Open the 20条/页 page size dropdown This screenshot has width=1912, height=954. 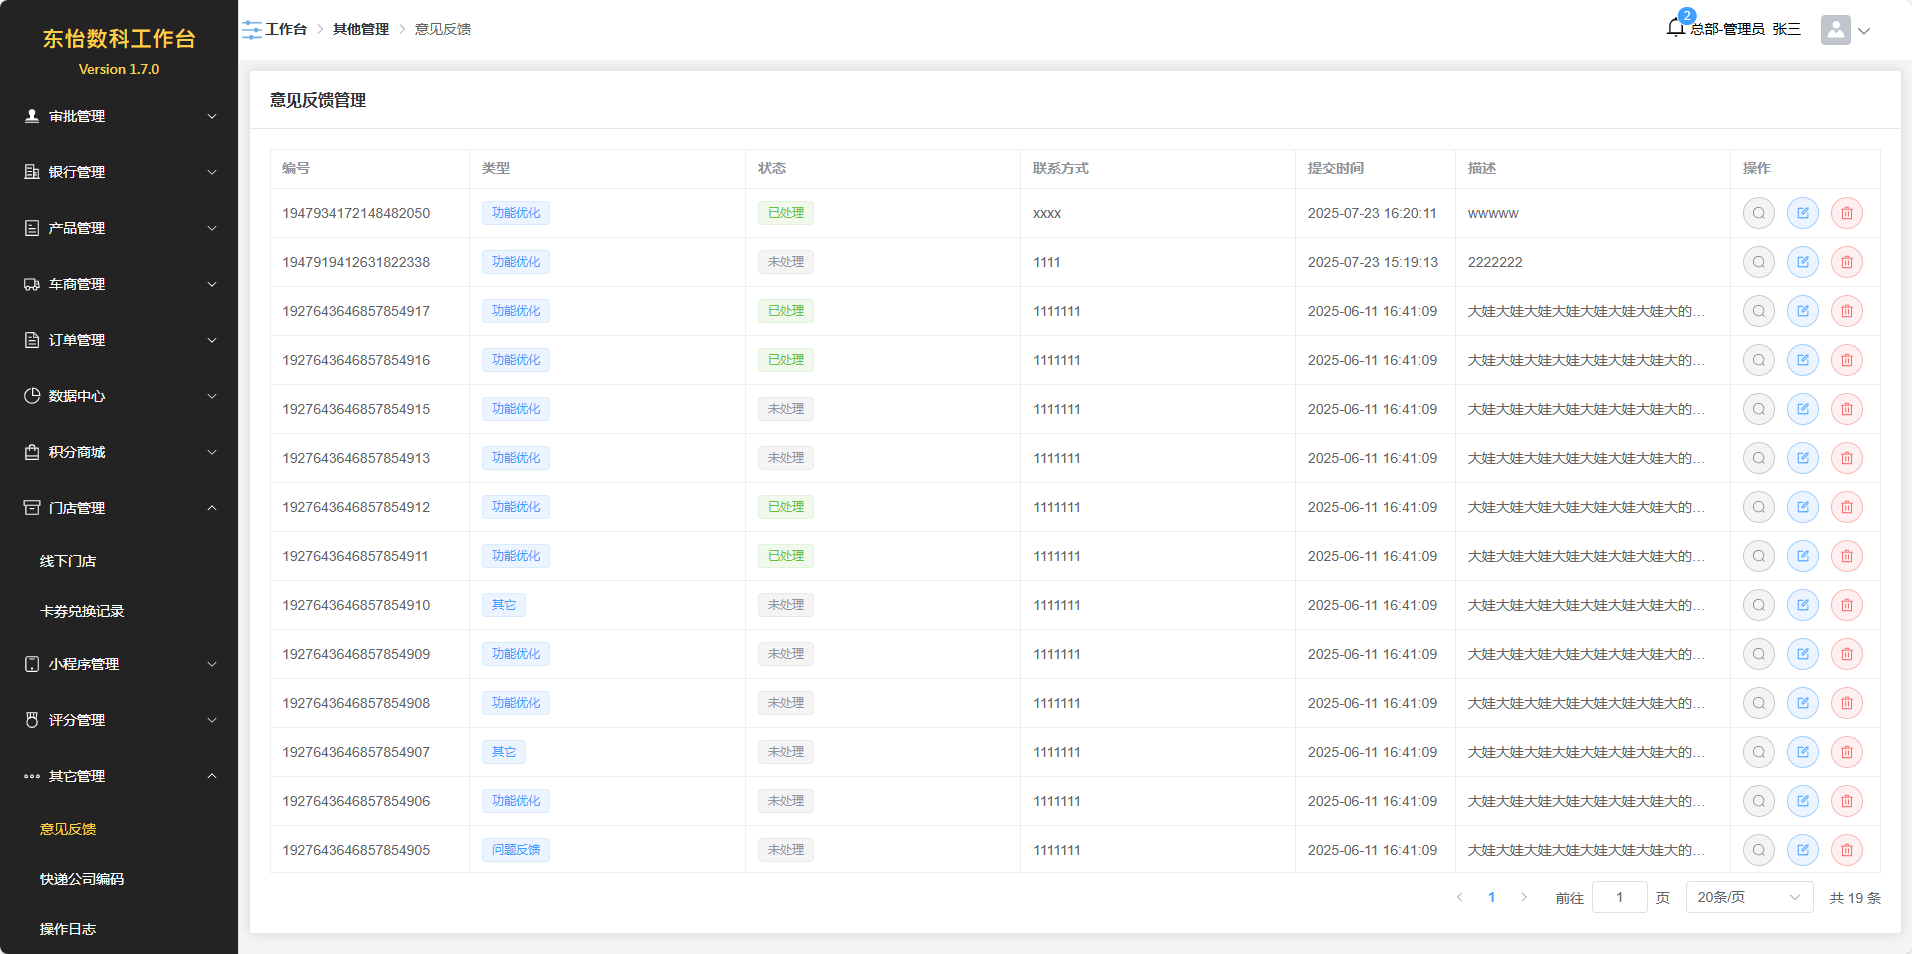coord(1748,897)
